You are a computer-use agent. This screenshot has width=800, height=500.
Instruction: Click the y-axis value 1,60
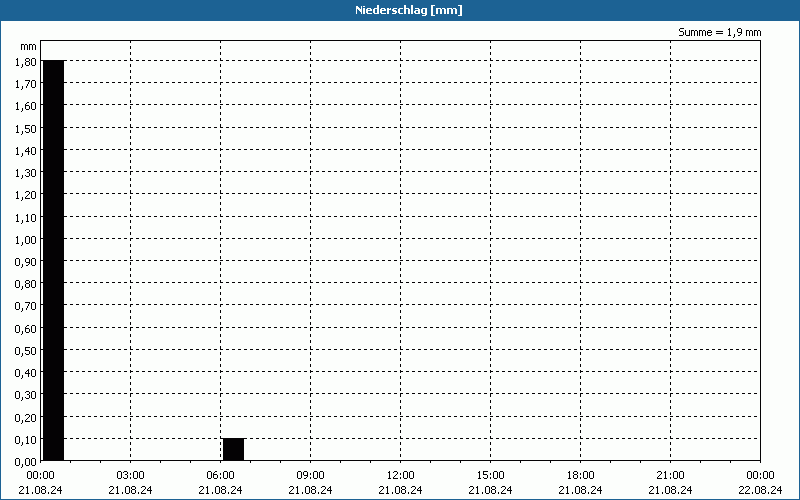pyautogui.click(x=26, y=106)
